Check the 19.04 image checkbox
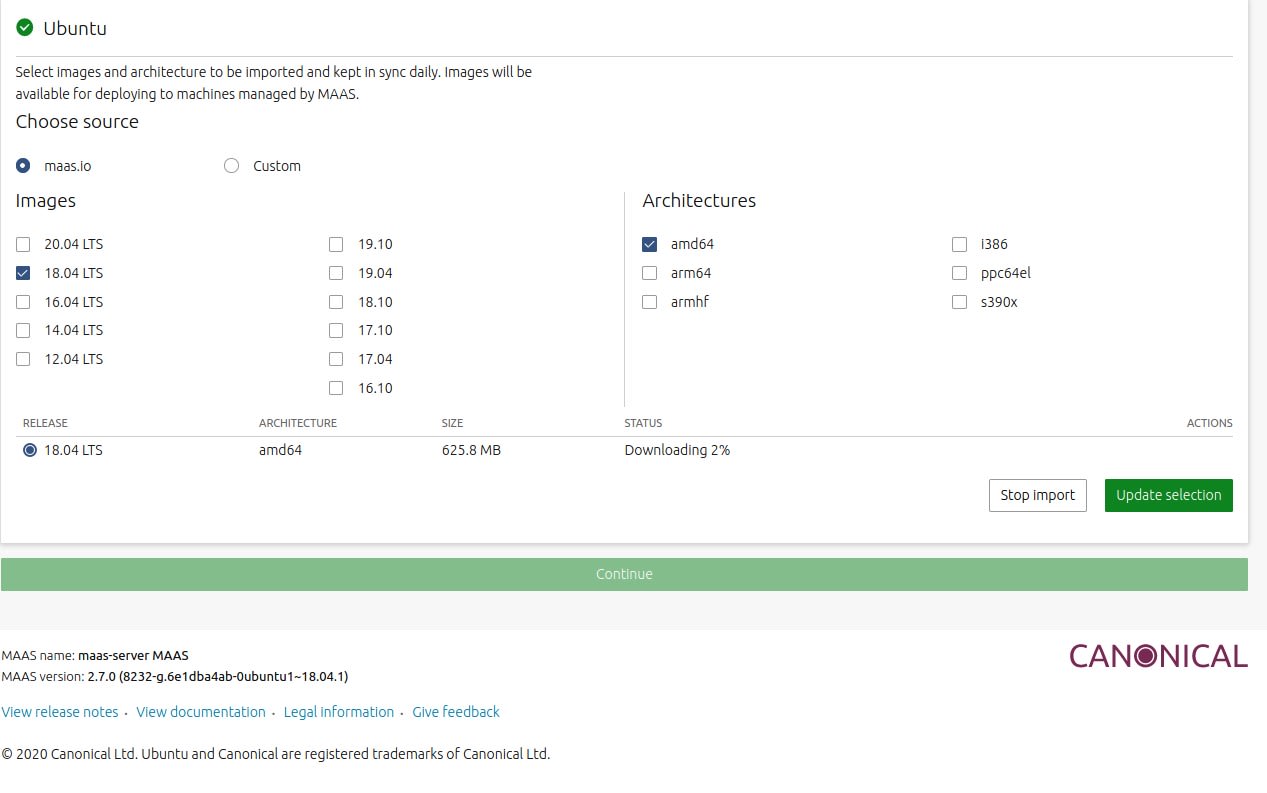 pyautogui.click(x=336, y=273)
